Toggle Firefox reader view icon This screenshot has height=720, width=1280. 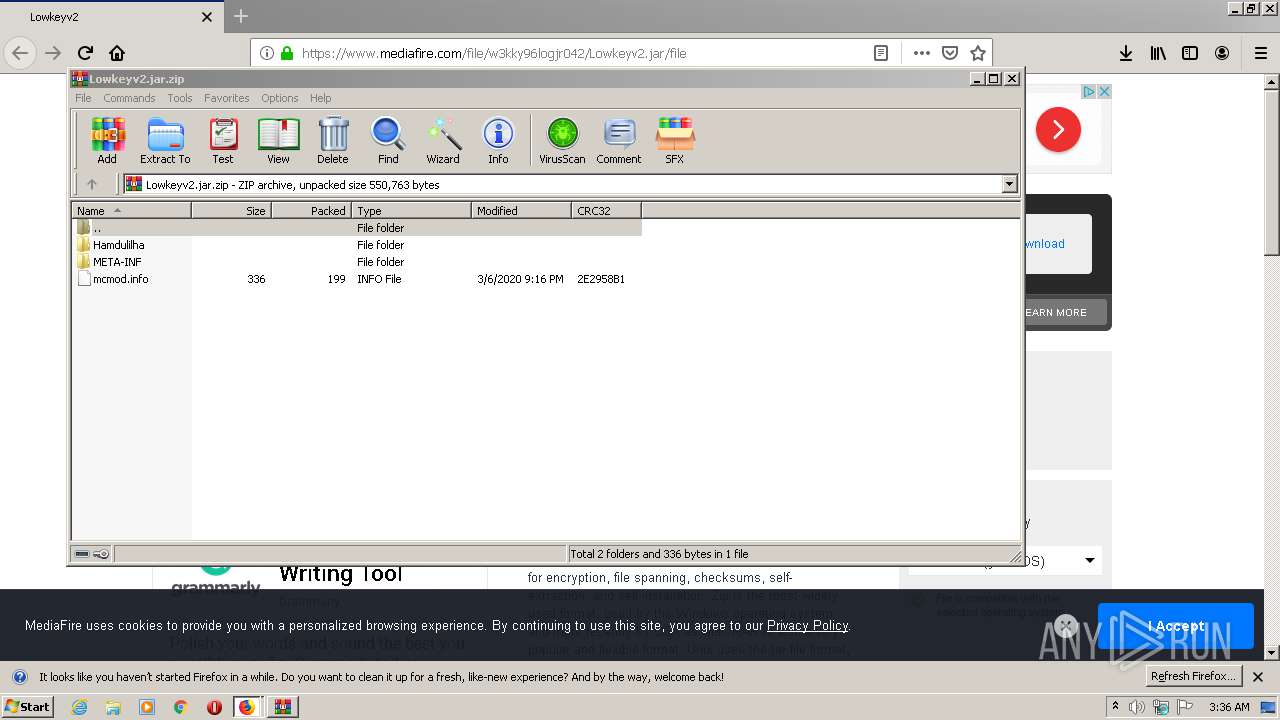881,53
